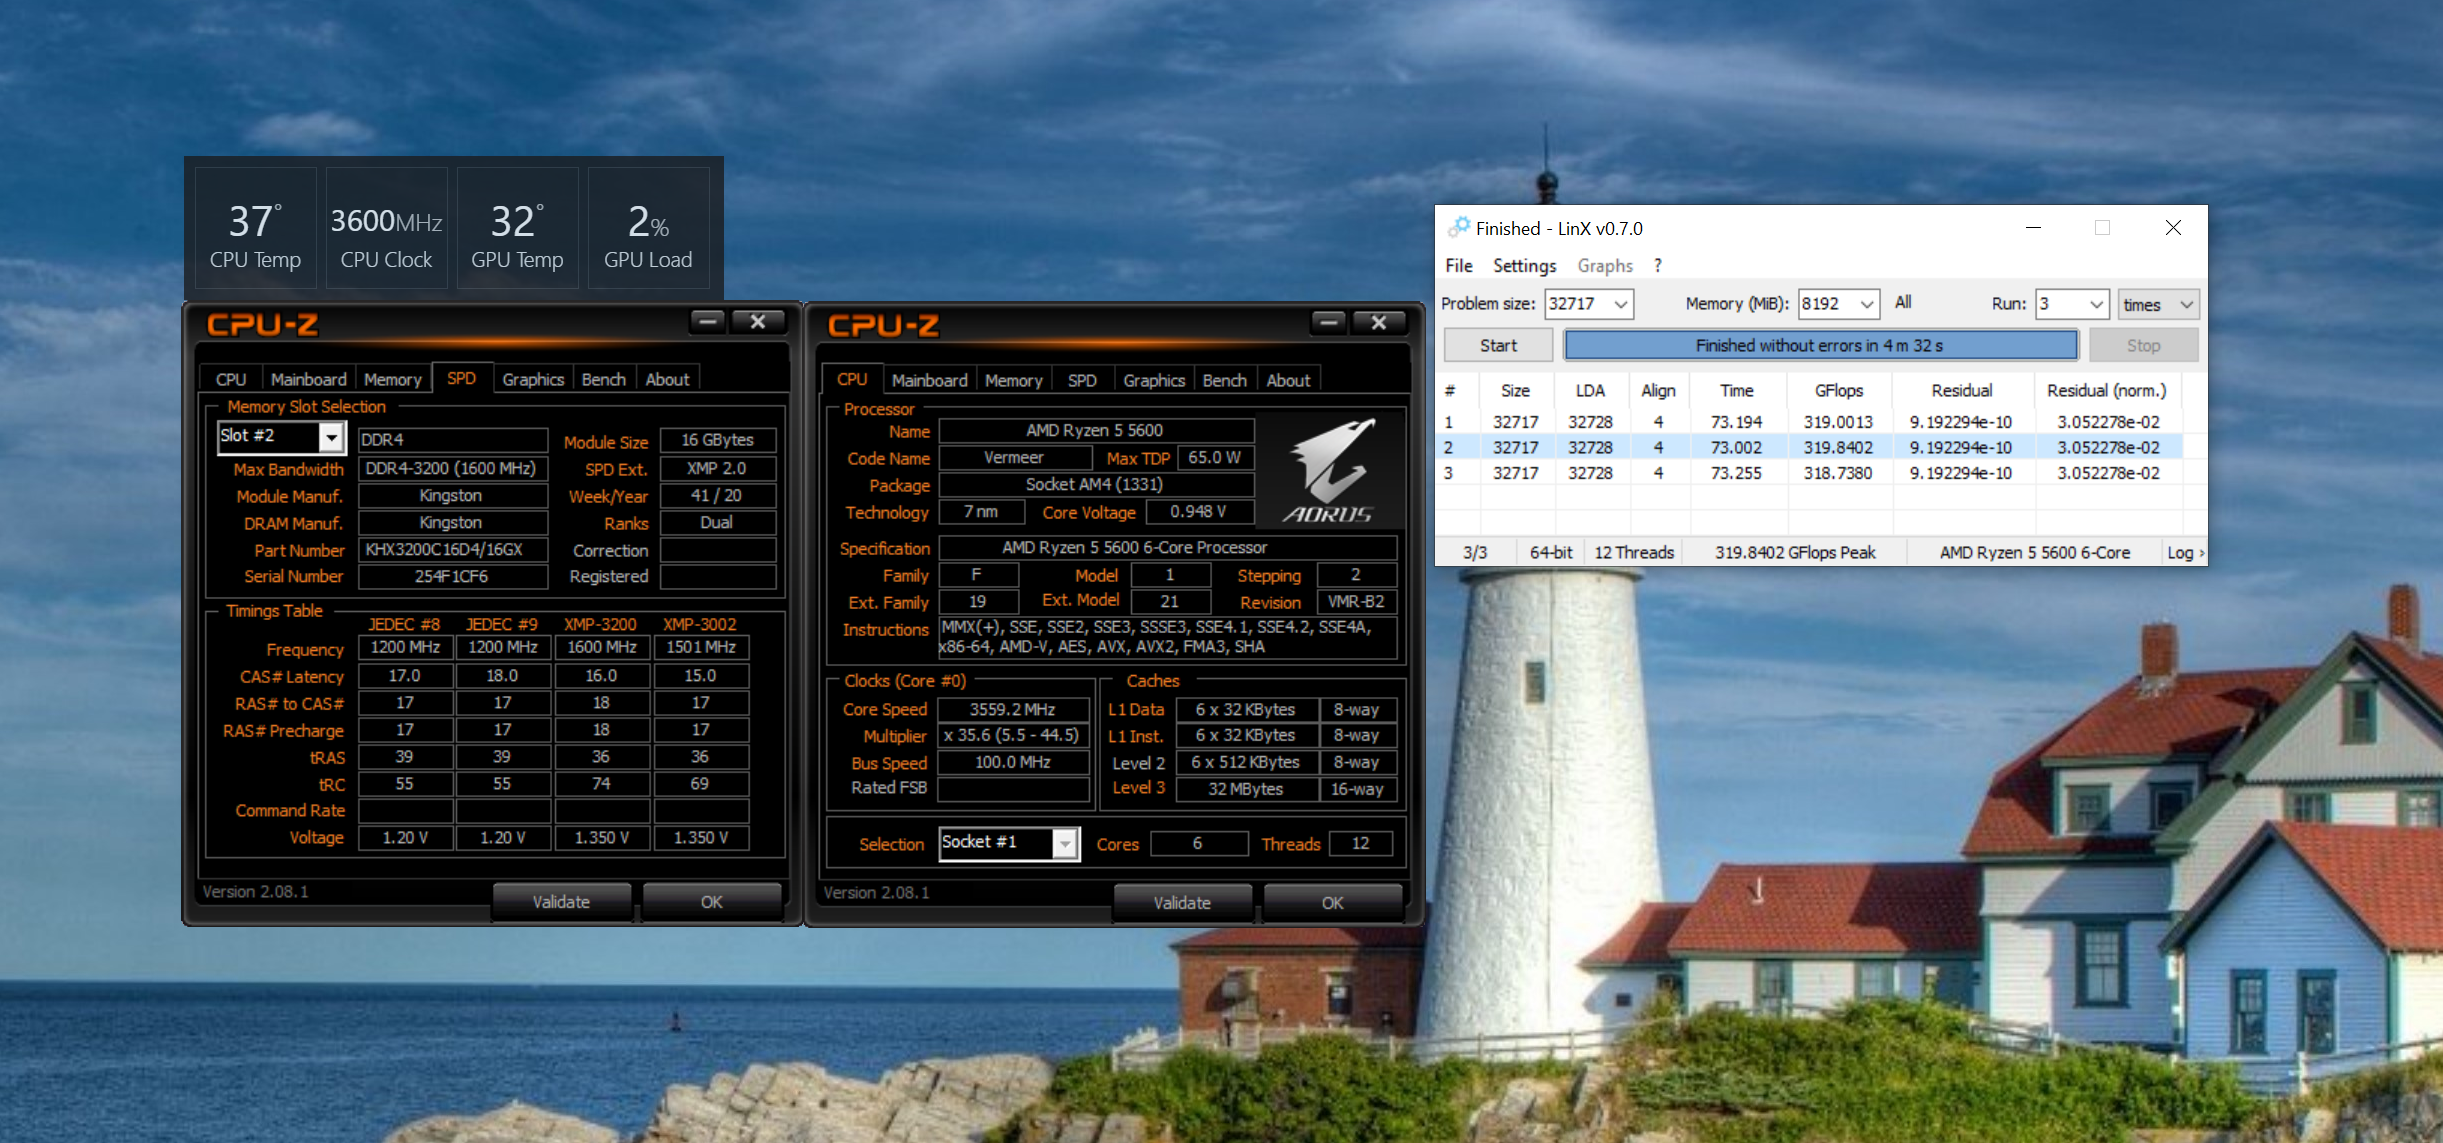2443x1143 pixels.
Task: Expand the Run count combo box
Action: tap(2096, 304)
